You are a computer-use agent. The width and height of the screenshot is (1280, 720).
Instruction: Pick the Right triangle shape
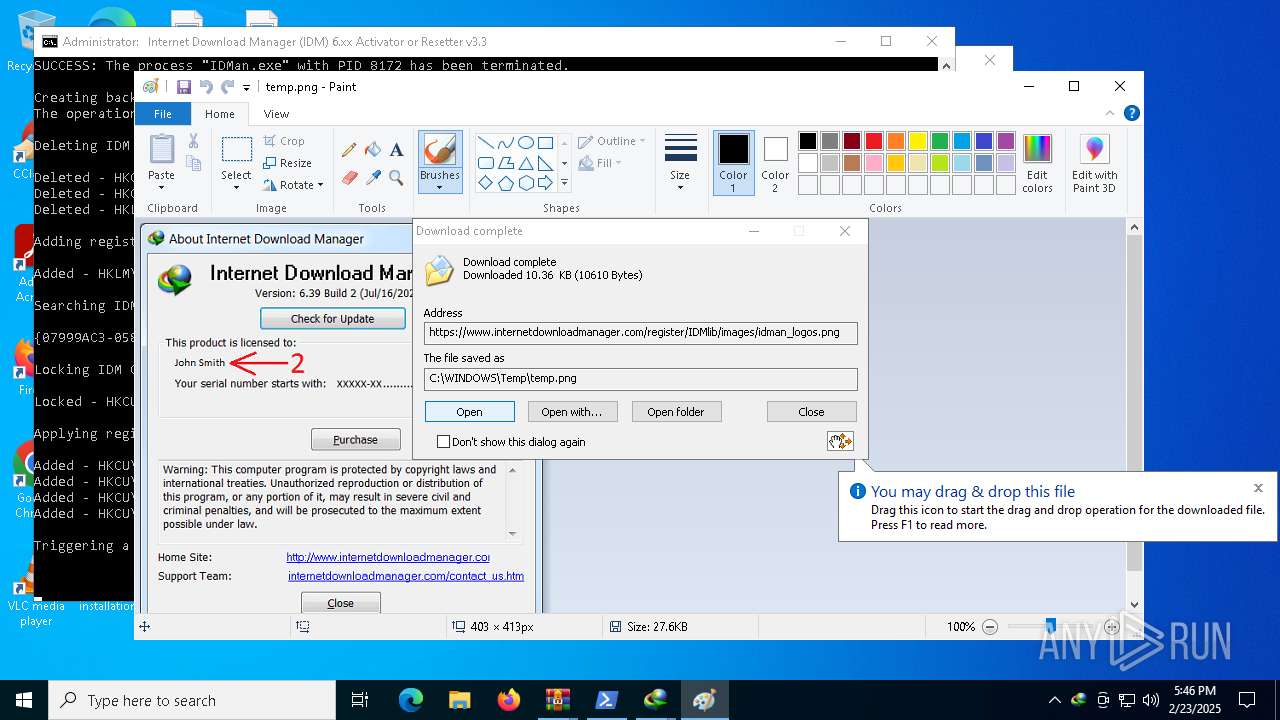(545, 163)
